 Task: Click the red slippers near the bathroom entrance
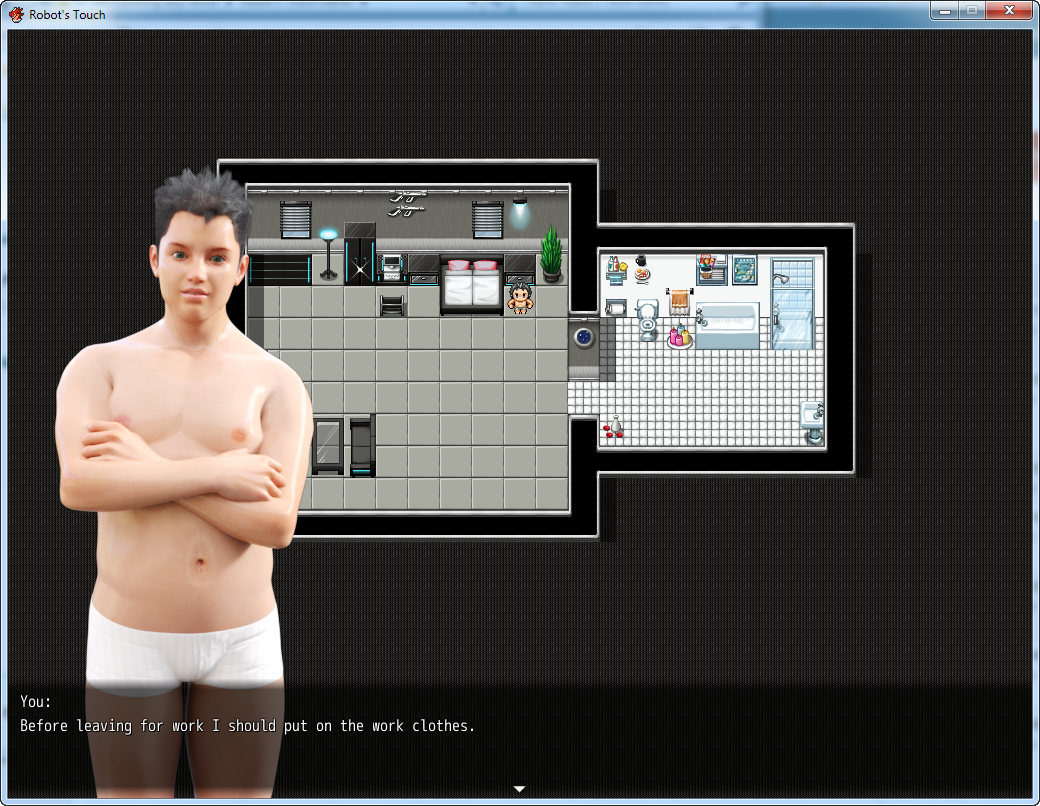point(613,431)
